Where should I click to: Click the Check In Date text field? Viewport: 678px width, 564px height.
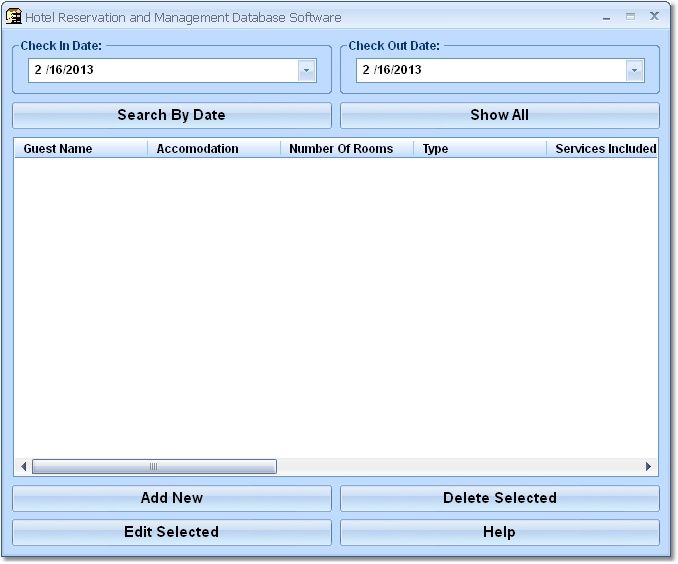click(160, 70)
